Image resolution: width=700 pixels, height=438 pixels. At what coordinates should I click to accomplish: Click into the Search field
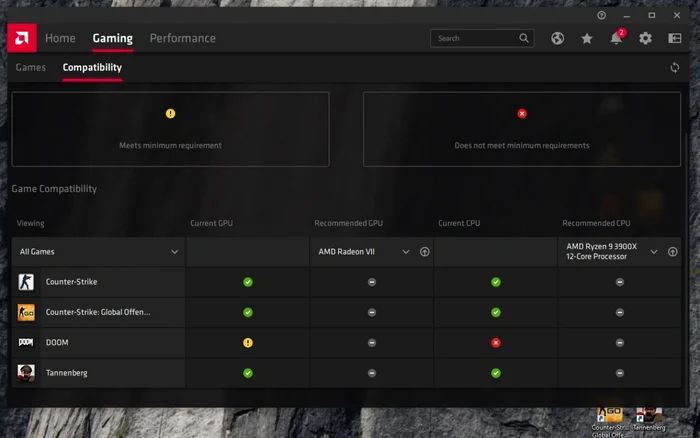point(482,38)
